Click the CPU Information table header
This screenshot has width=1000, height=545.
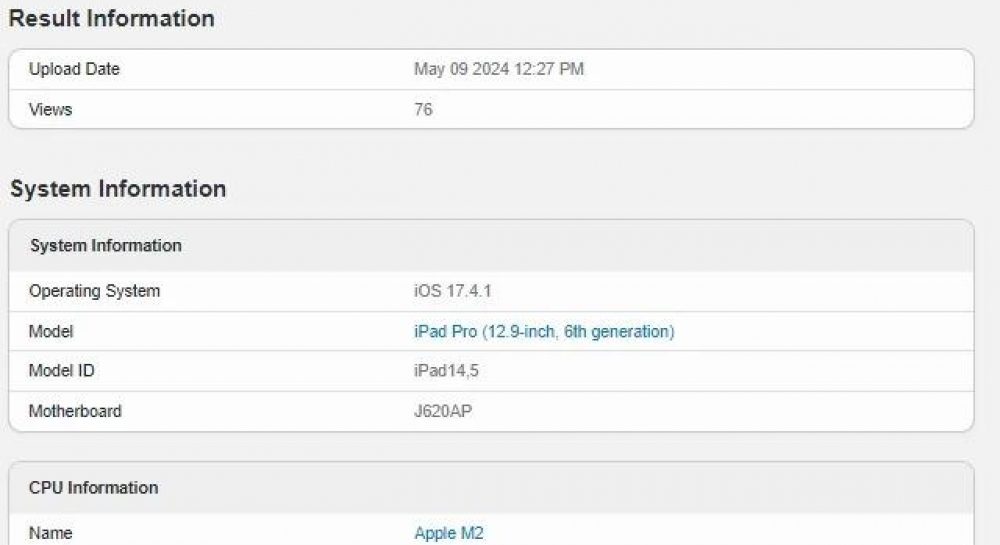tap(491, 488)
